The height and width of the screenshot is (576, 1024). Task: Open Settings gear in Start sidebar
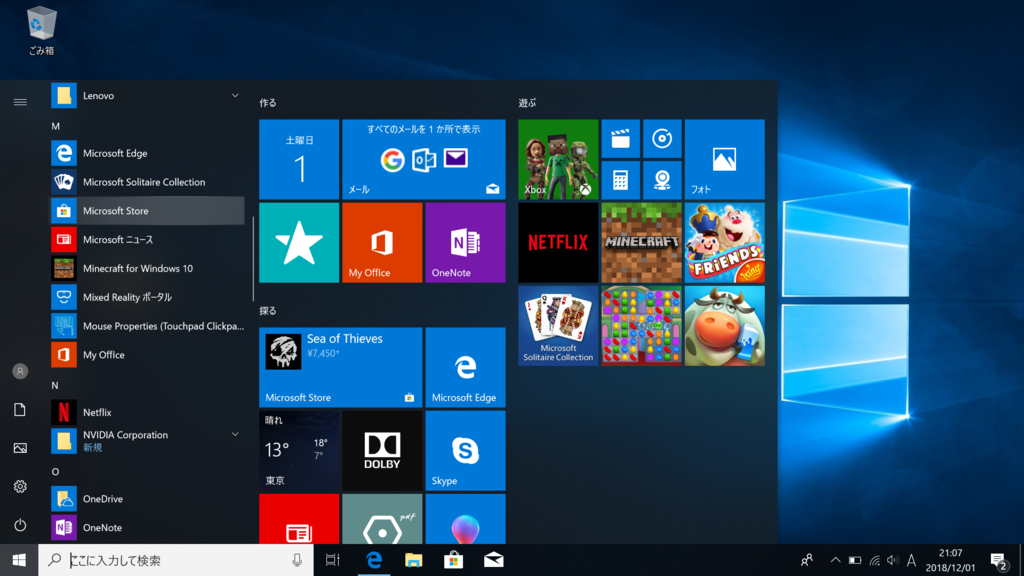pos(20,487)
